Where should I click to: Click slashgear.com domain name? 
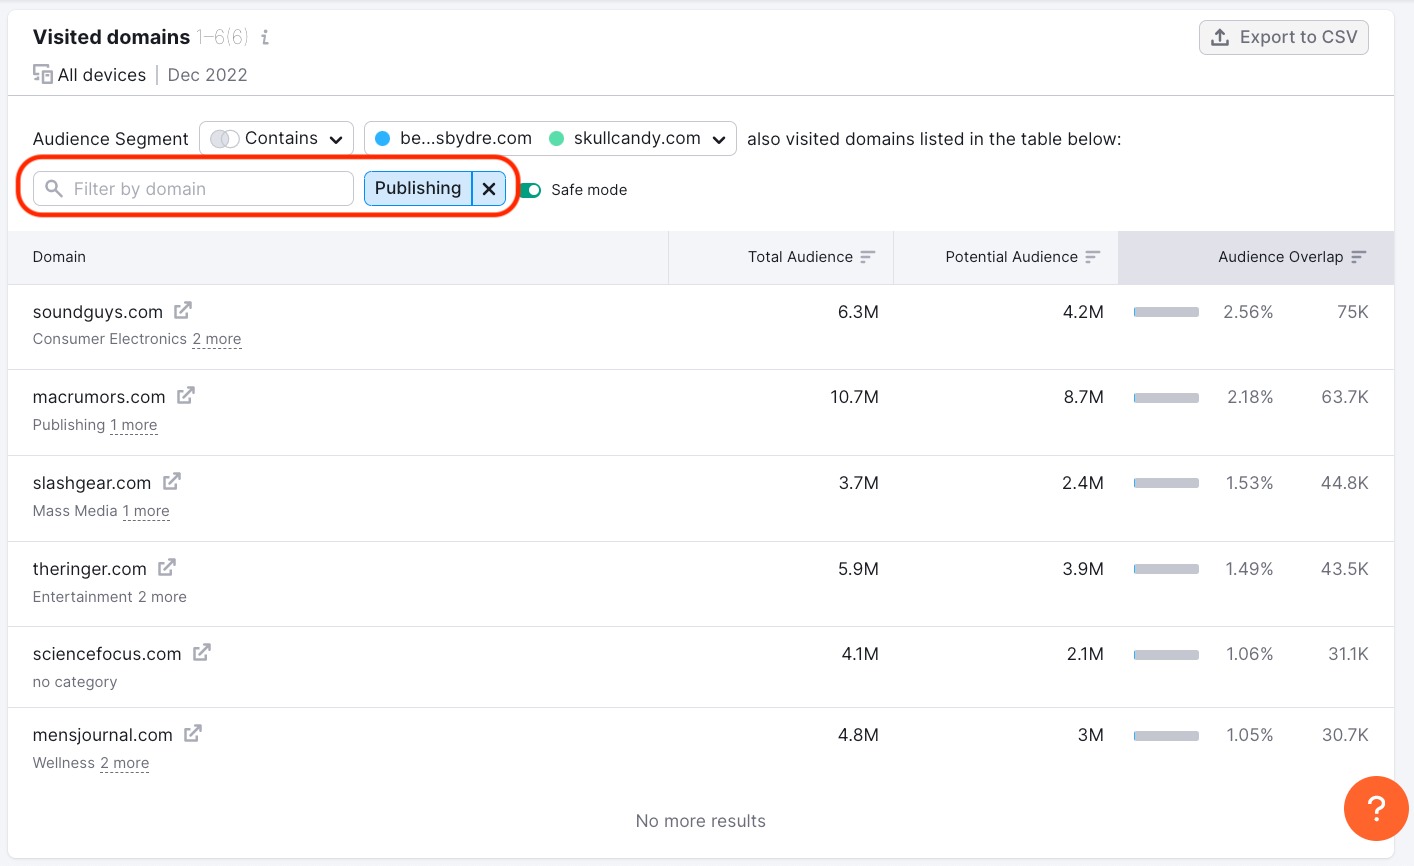(x=92, y=483)
